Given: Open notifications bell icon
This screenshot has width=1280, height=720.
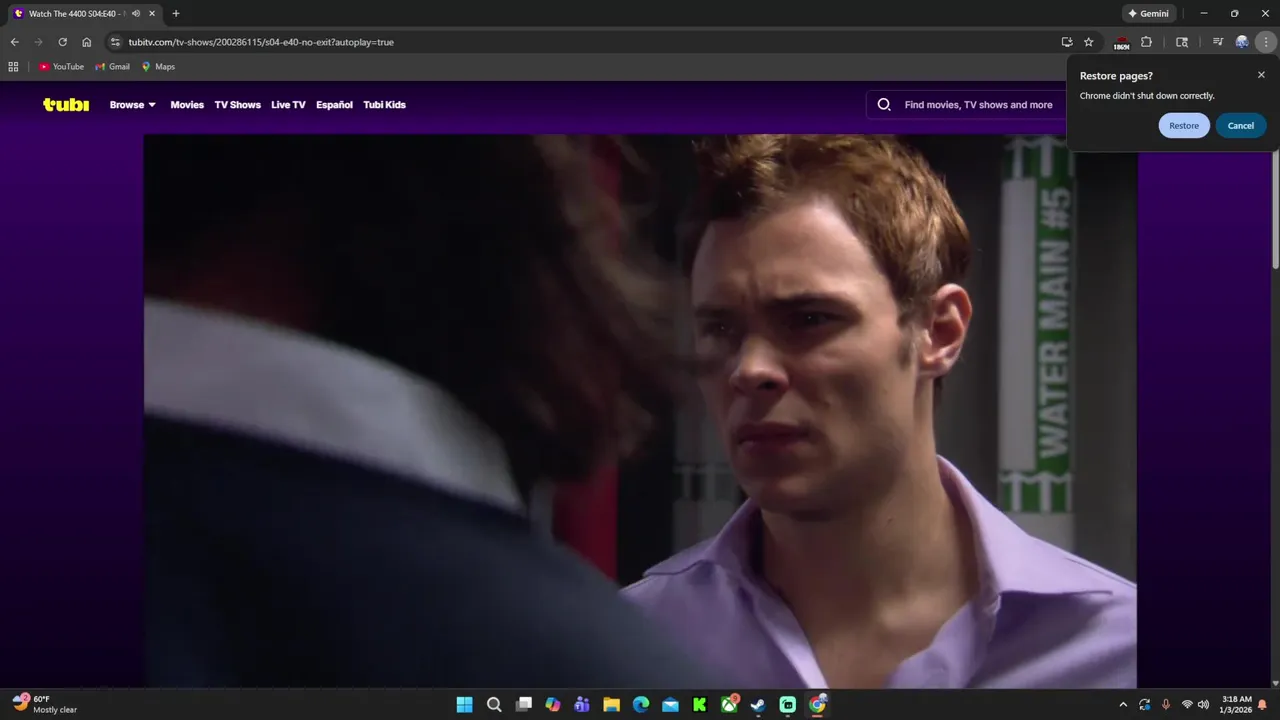Looking at the screenshot, I should pyautogui.click(x=1262, y=705).
